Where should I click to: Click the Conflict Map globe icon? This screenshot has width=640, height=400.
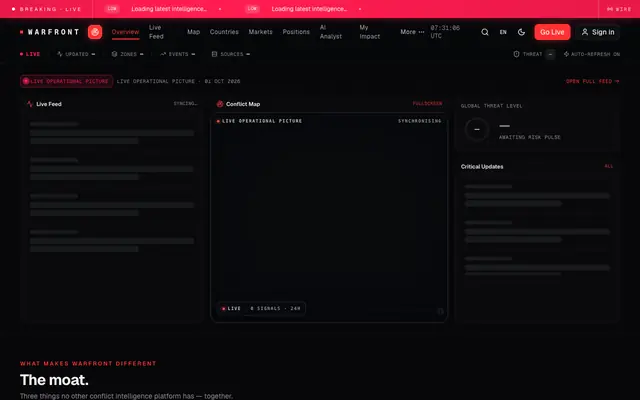point(220,104)
